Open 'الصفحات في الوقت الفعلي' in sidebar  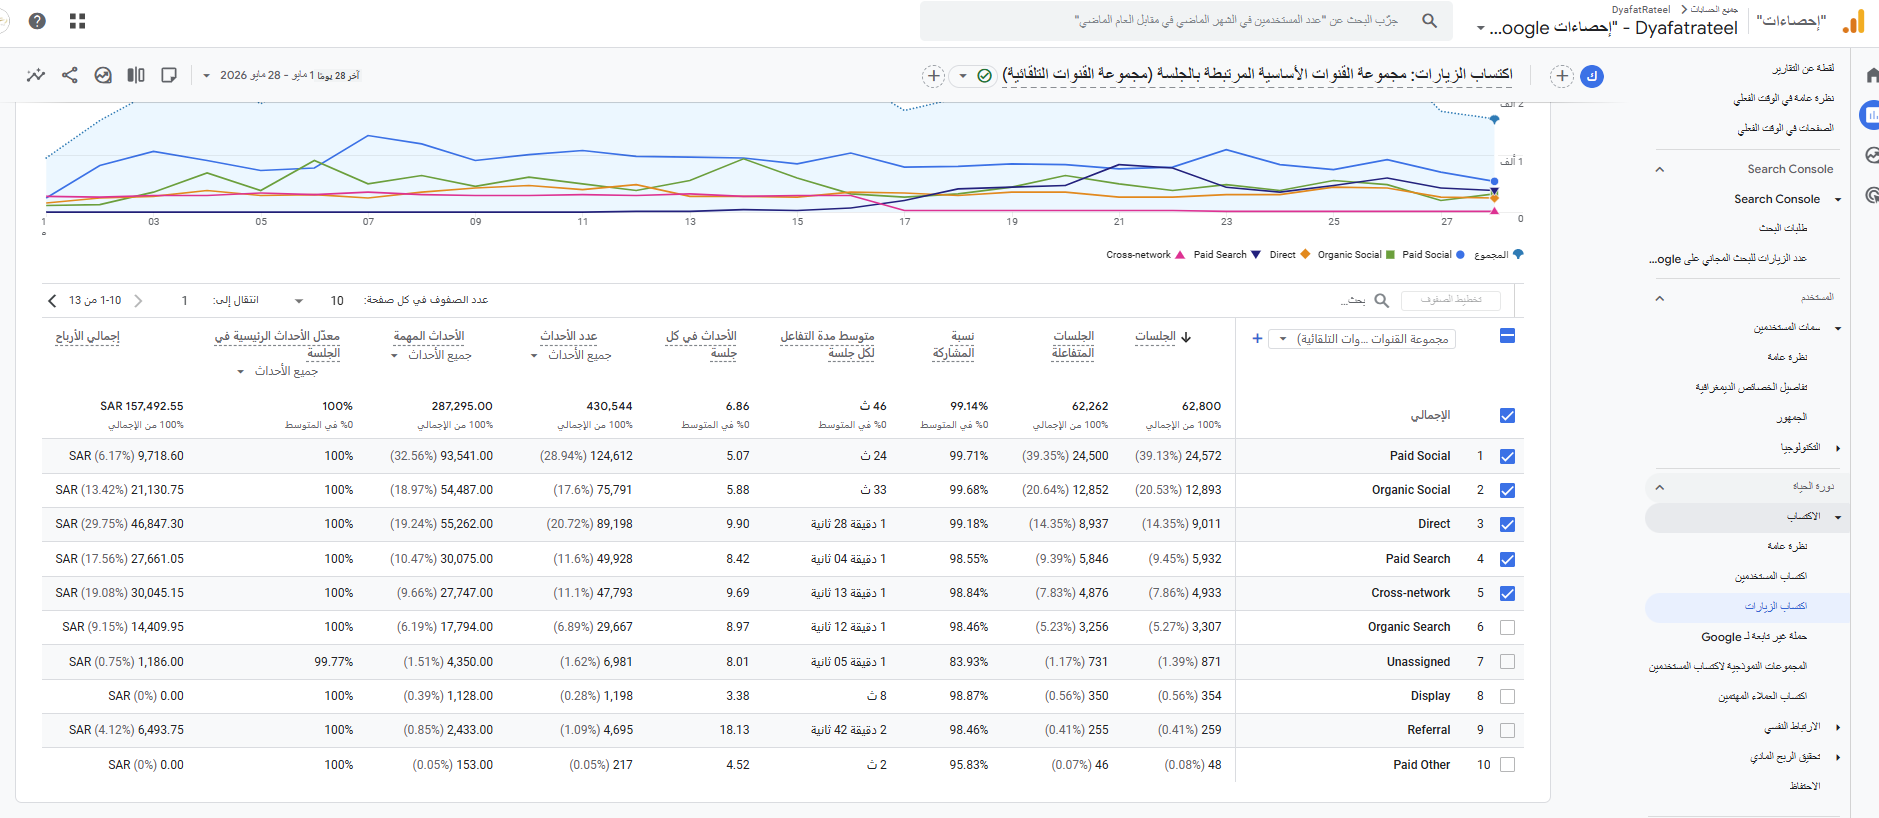[x=1786, y=128]
